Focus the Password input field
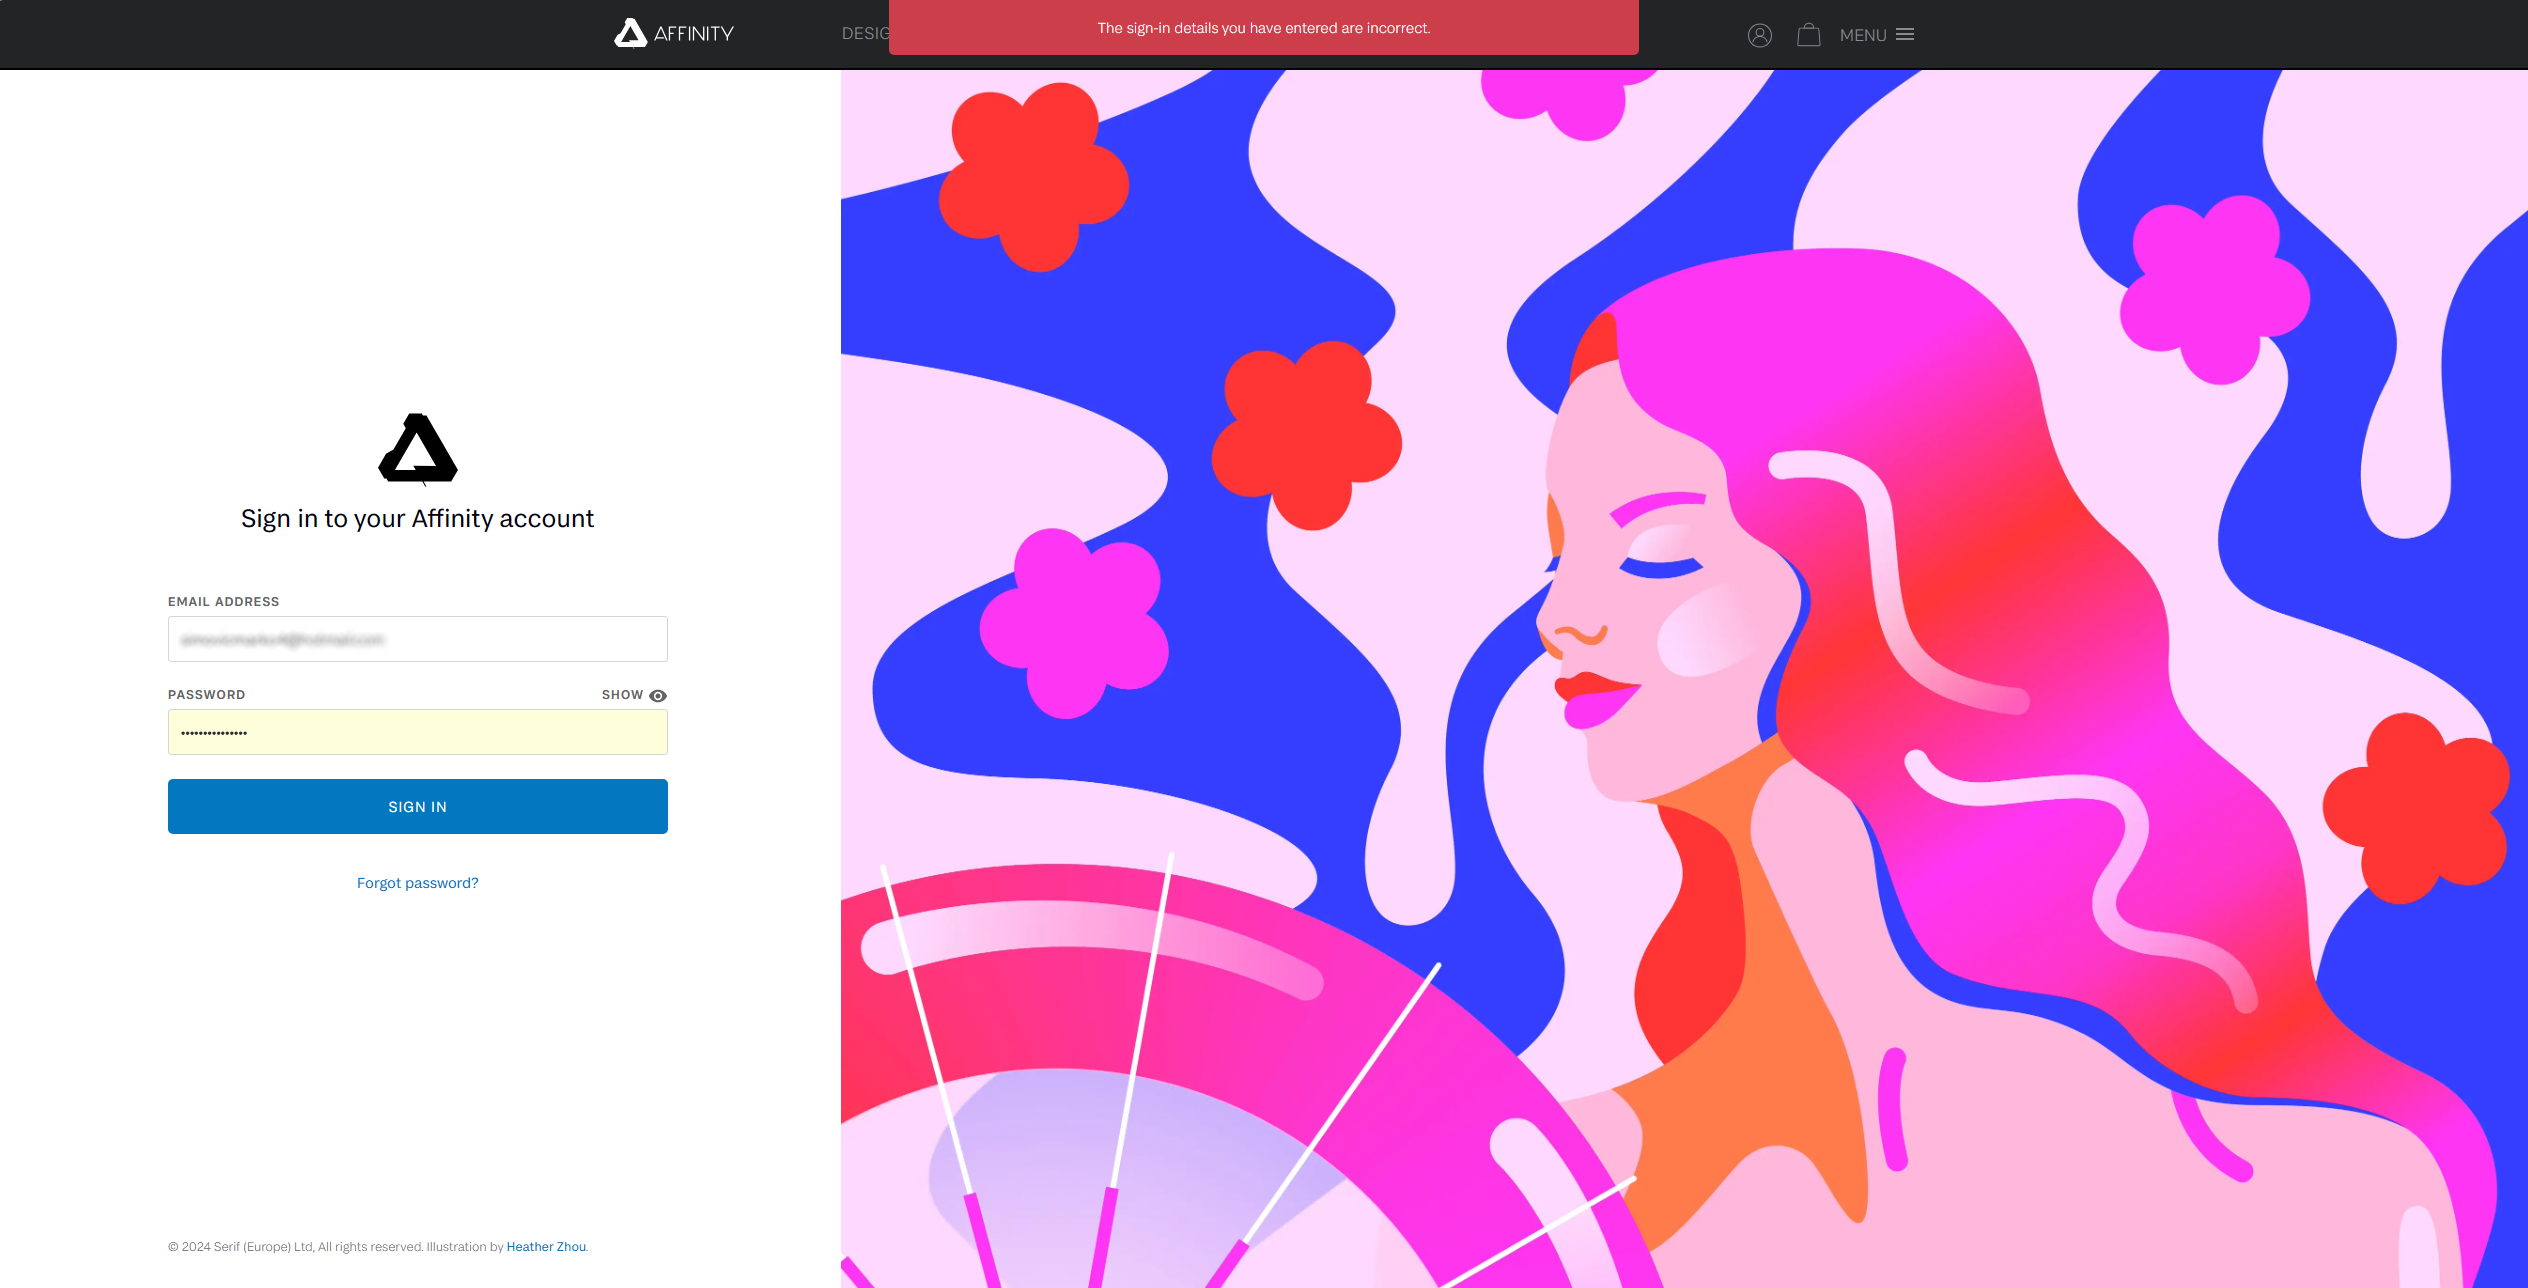This screenshot has width=2528, height=1288. pyautogui.click(x=418, y=732)
